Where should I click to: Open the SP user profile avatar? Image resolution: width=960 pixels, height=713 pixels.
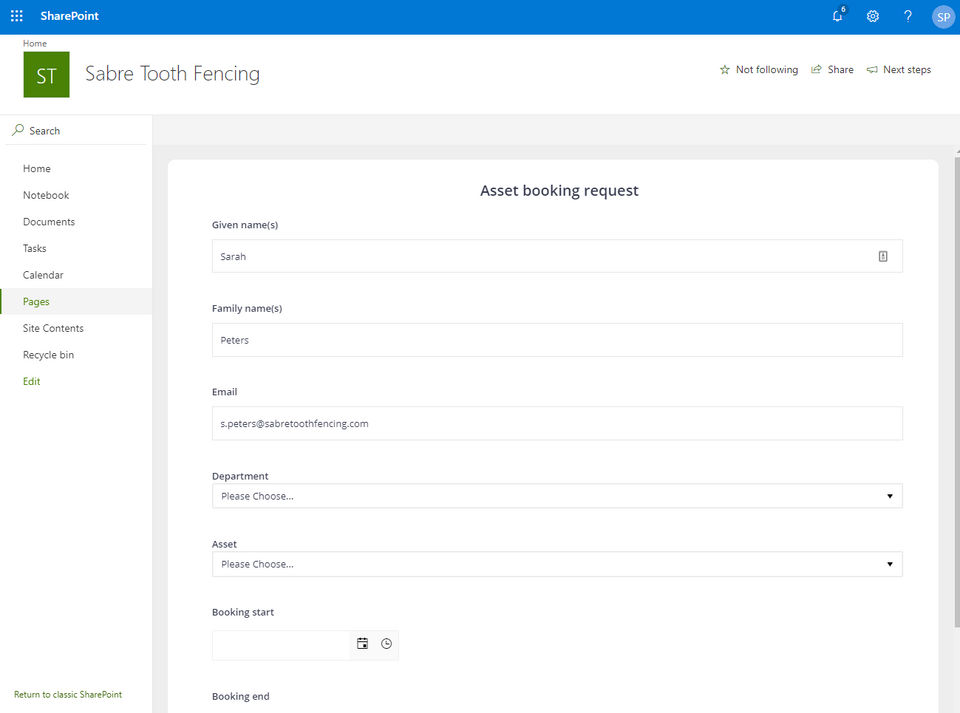(x=943, y=16)
